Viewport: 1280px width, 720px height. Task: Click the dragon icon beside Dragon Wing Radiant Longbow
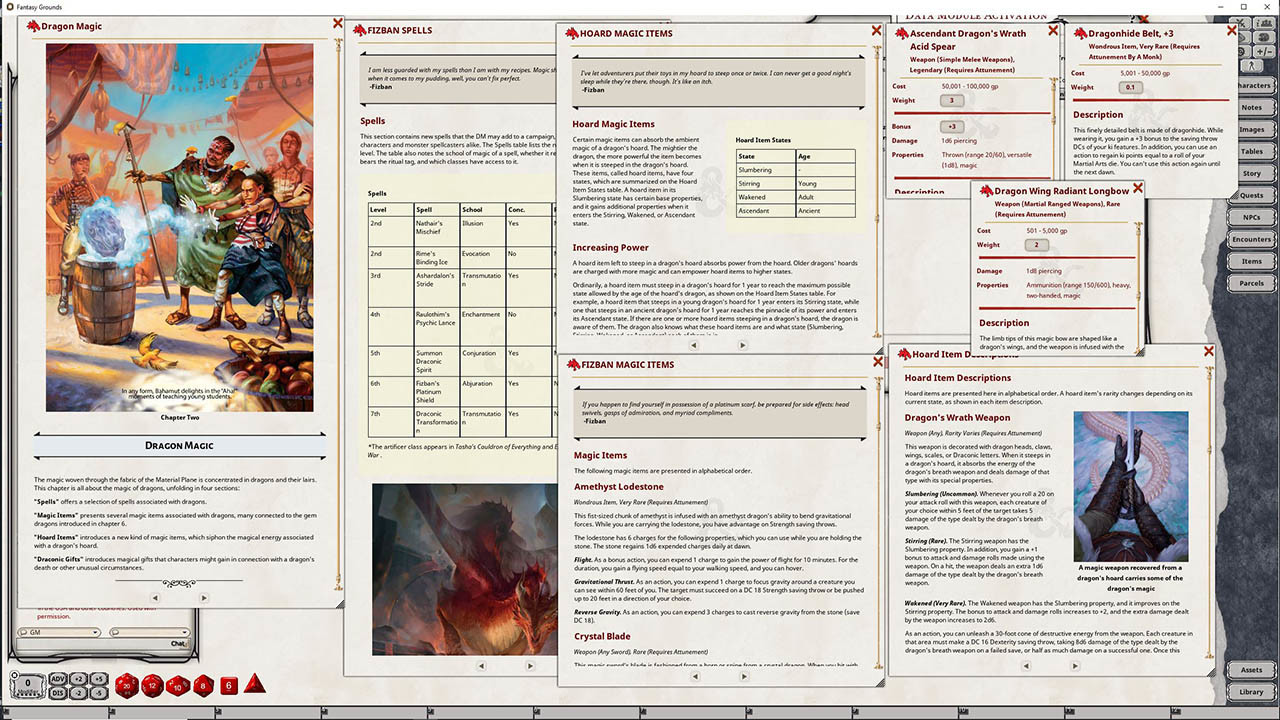point(985,190)
